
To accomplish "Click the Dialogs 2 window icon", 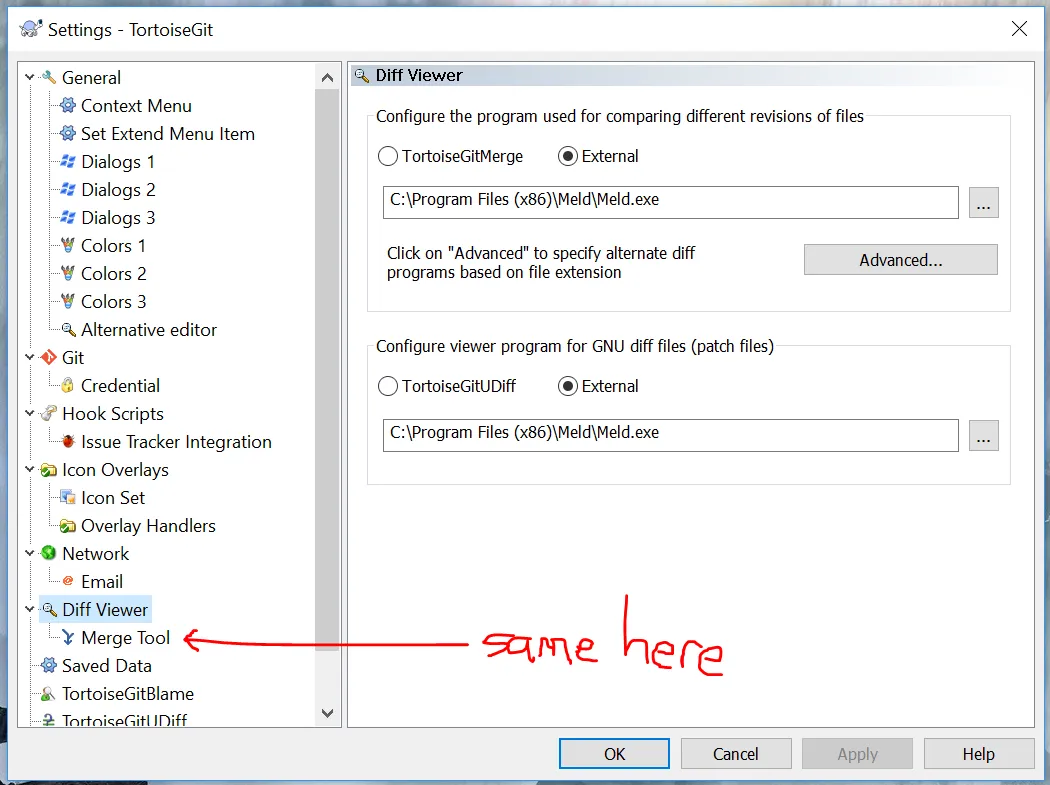I will point(68,190).
